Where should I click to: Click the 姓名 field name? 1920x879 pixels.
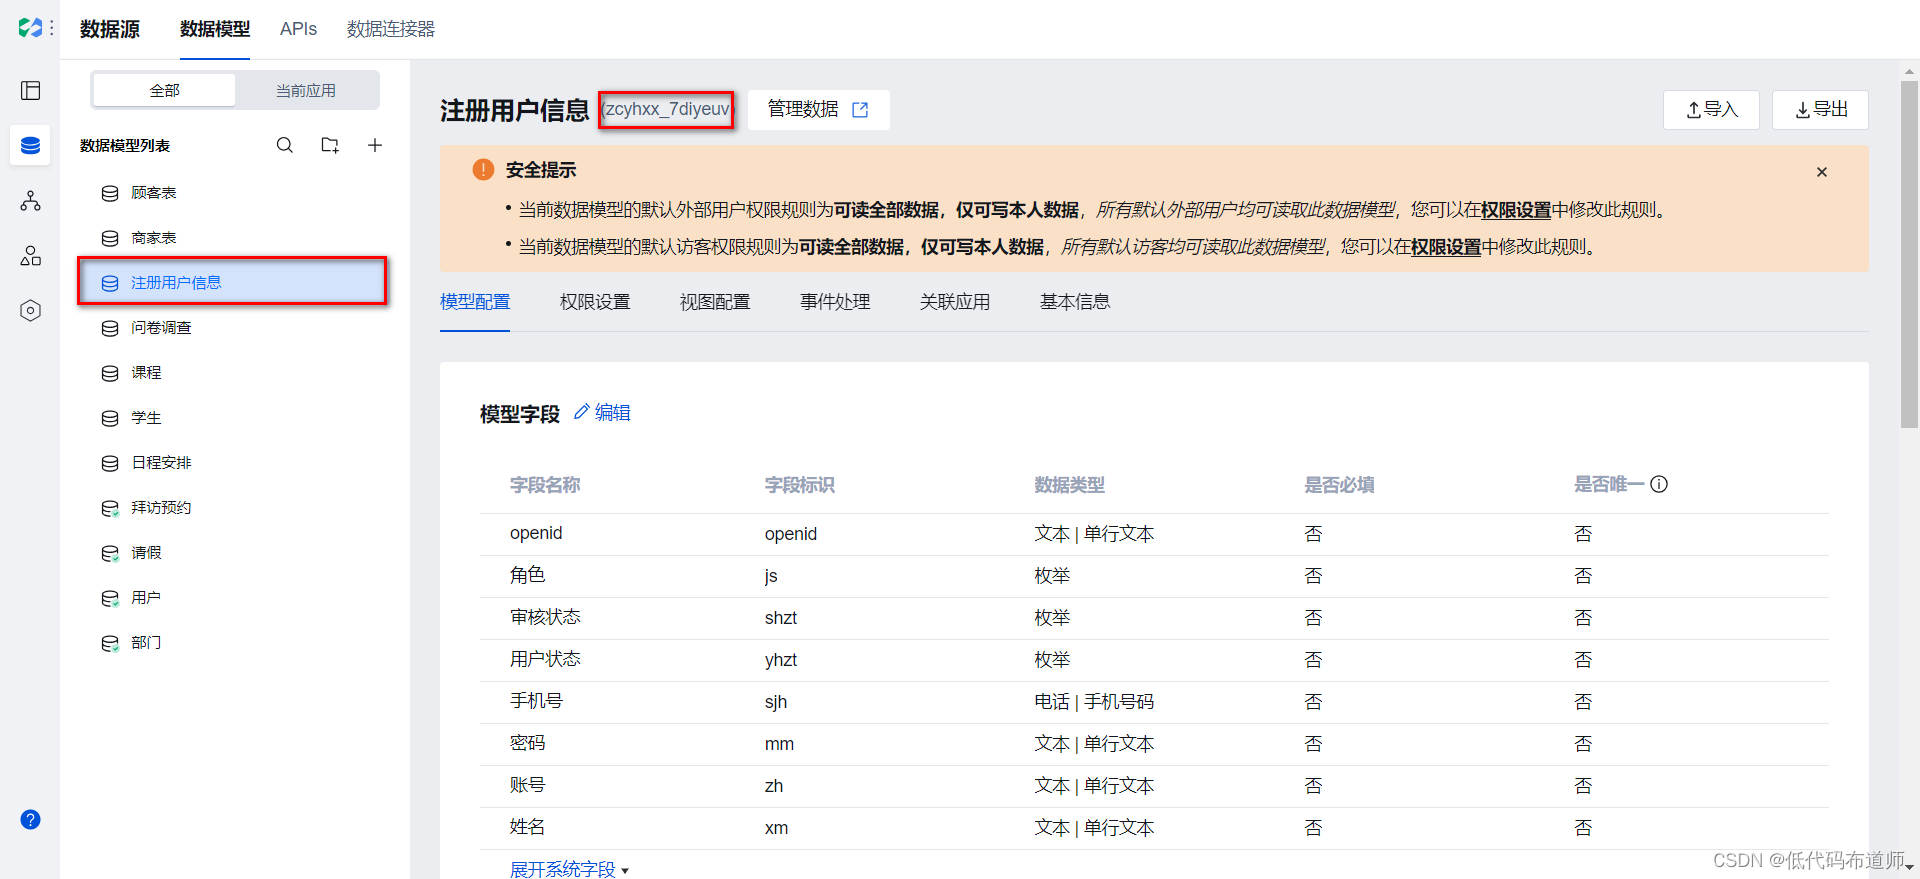[x=528, y=827]
